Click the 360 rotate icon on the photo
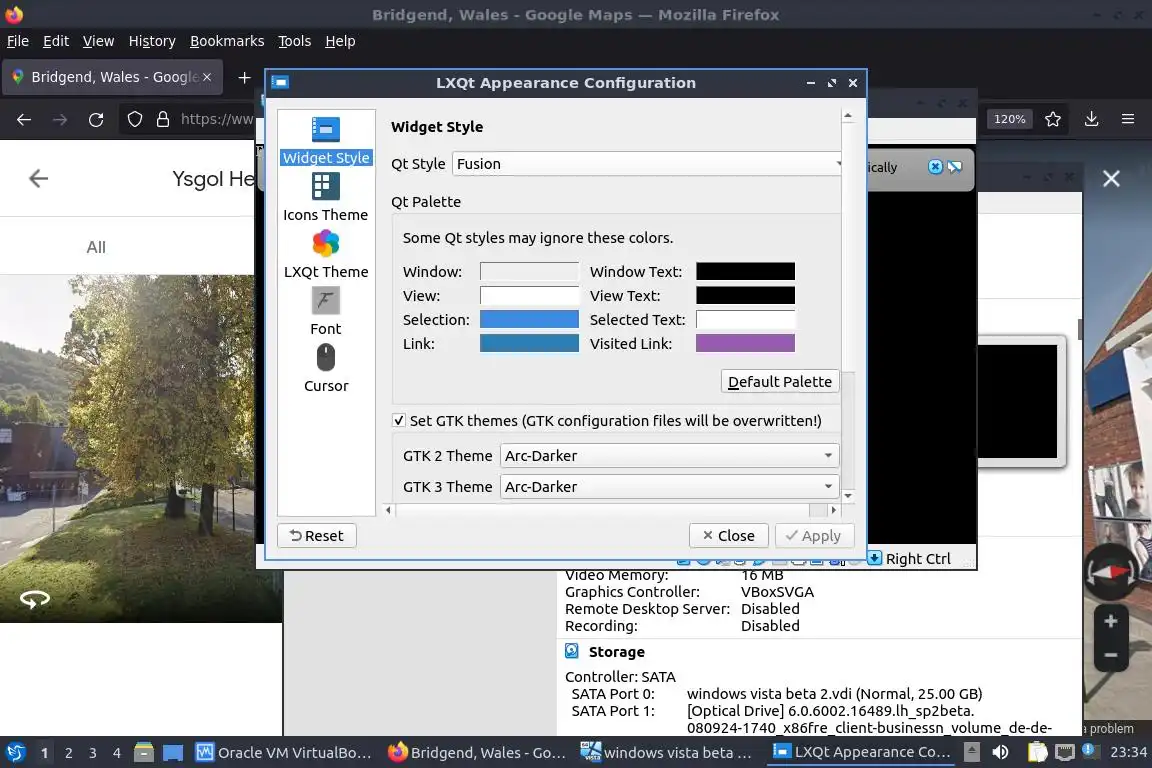The width and height of the screenshot is (1152, 768). tap(35, 600)
